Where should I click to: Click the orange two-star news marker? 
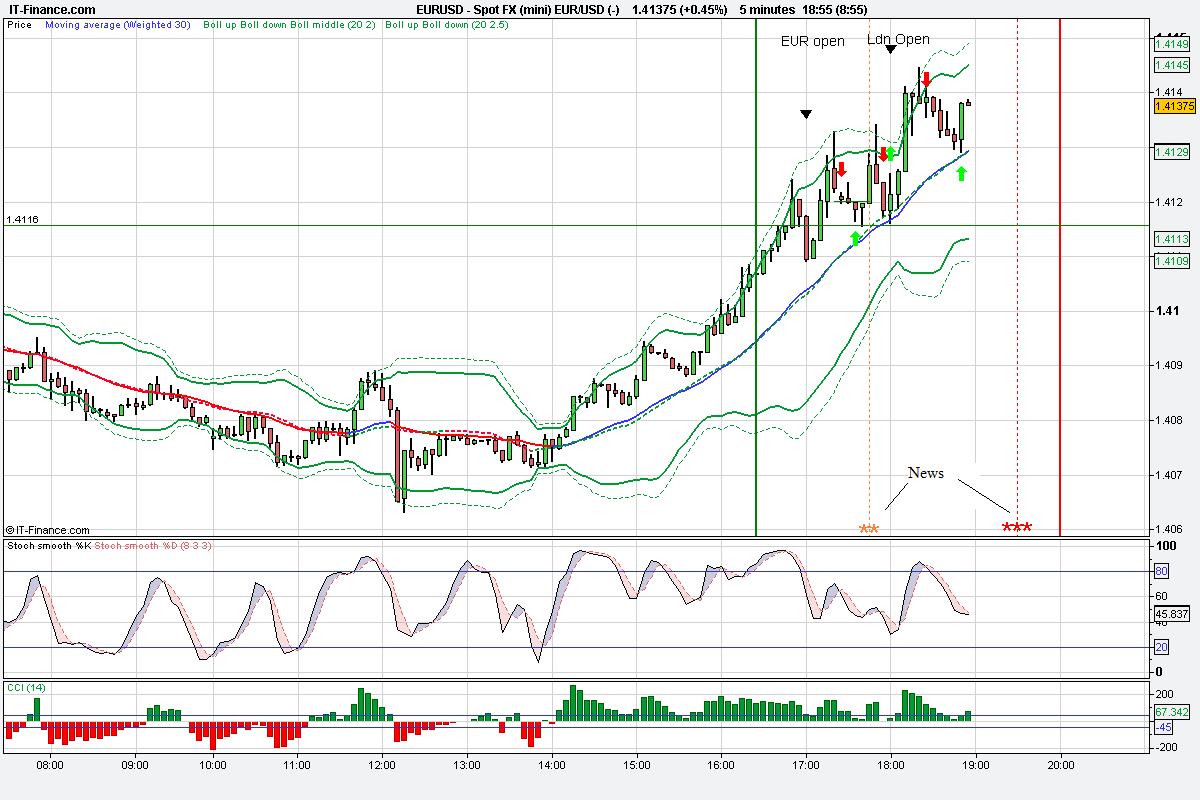[x=869, y=529]
